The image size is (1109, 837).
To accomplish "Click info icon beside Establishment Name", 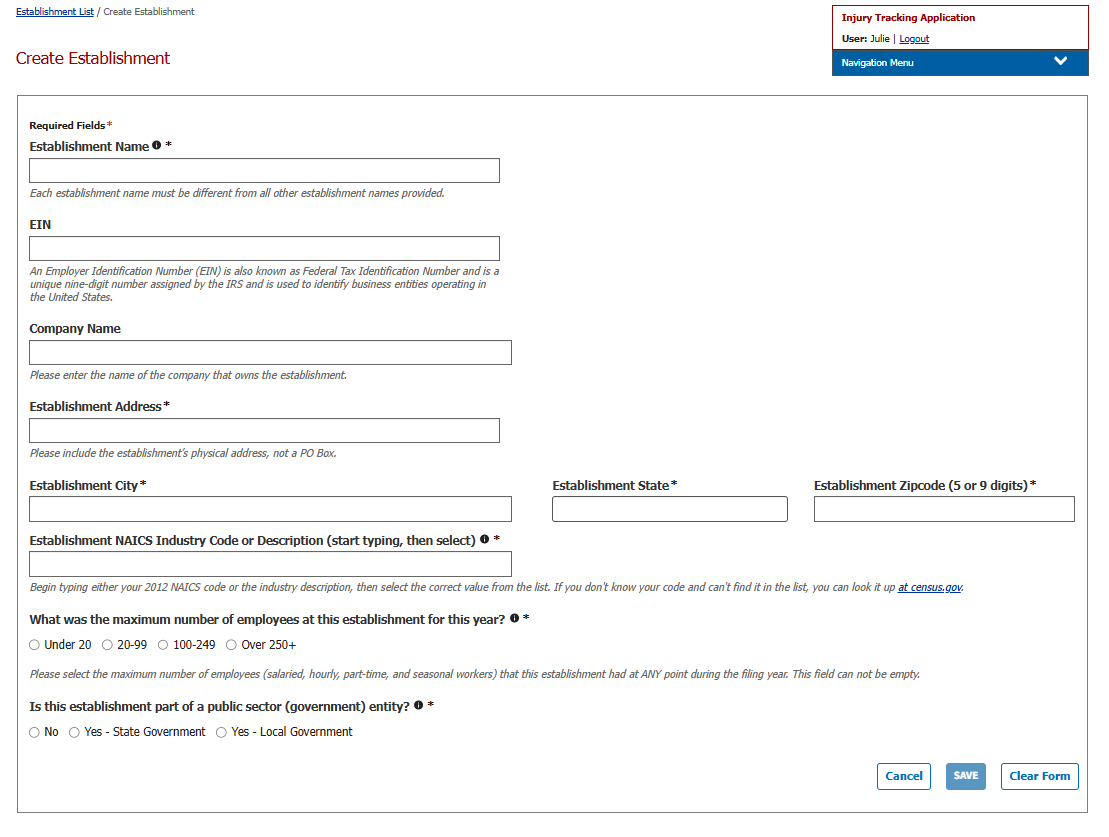I will coord(157,146).
